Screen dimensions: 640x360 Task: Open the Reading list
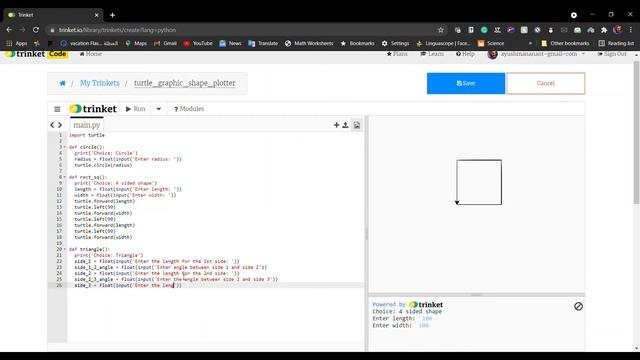(x=616, y=43)
